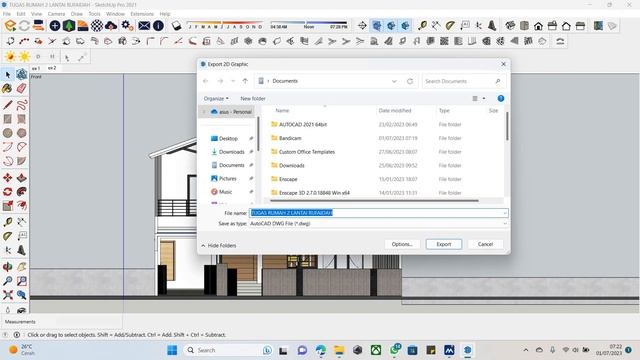
Task: Click the Export button
Action: click(x=444, y=244)
